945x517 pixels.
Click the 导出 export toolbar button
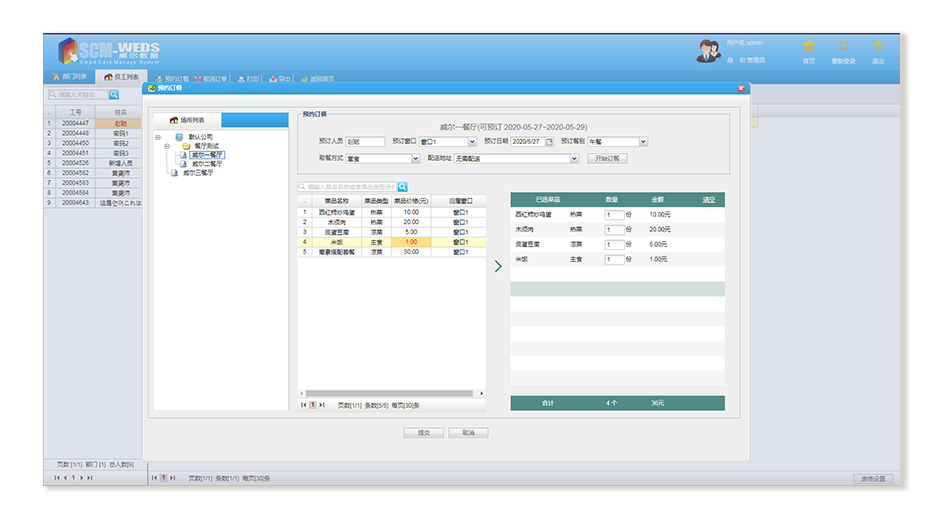(279, 78)
